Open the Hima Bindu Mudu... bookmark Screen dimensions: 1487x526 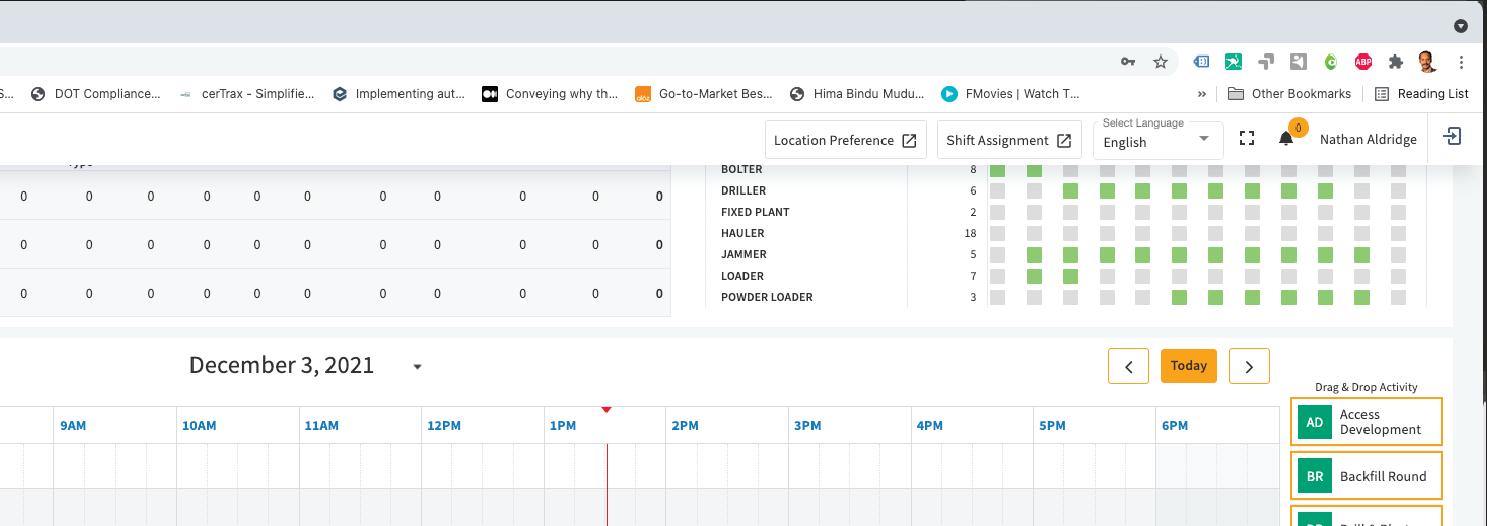pyautogui.click(x=857, y=93)
